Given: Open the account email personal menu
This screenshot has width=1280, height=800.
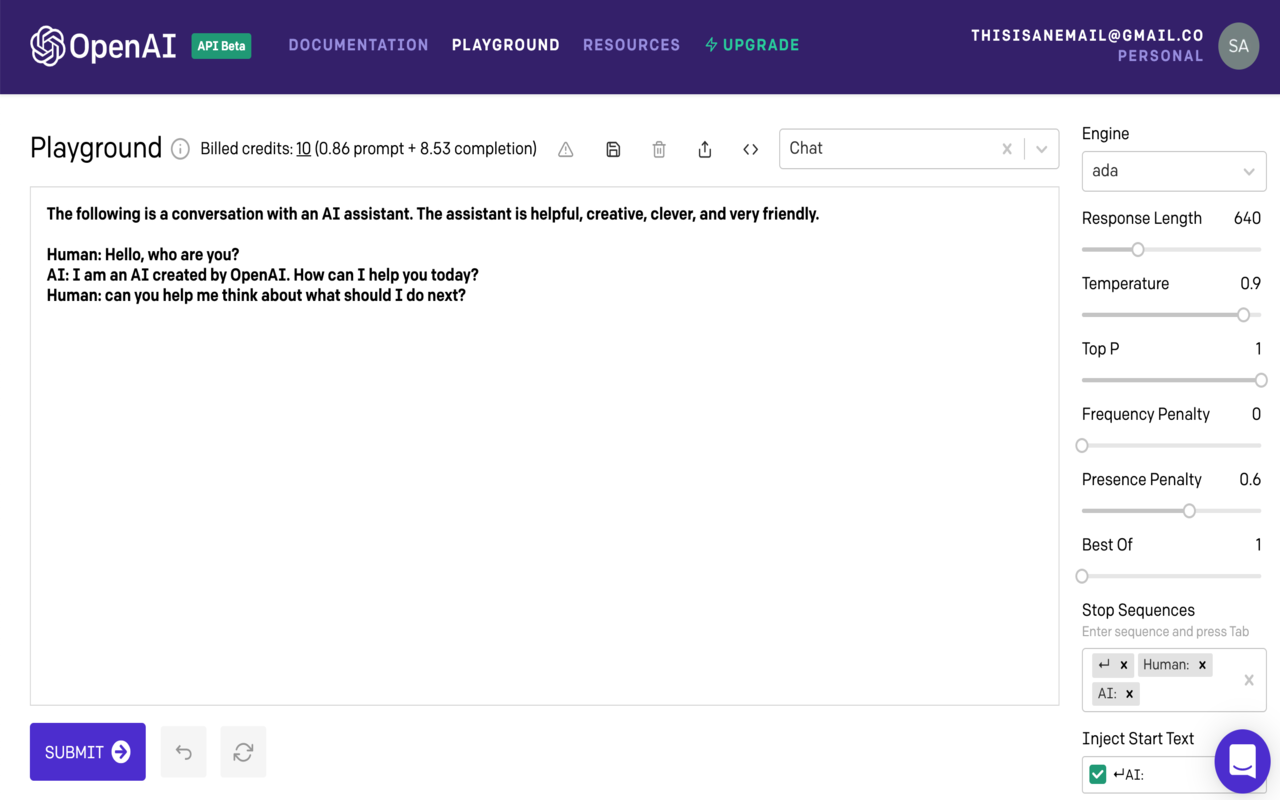Looking at the screenshot, I should pyautogui.click(x=1087, y=46).
